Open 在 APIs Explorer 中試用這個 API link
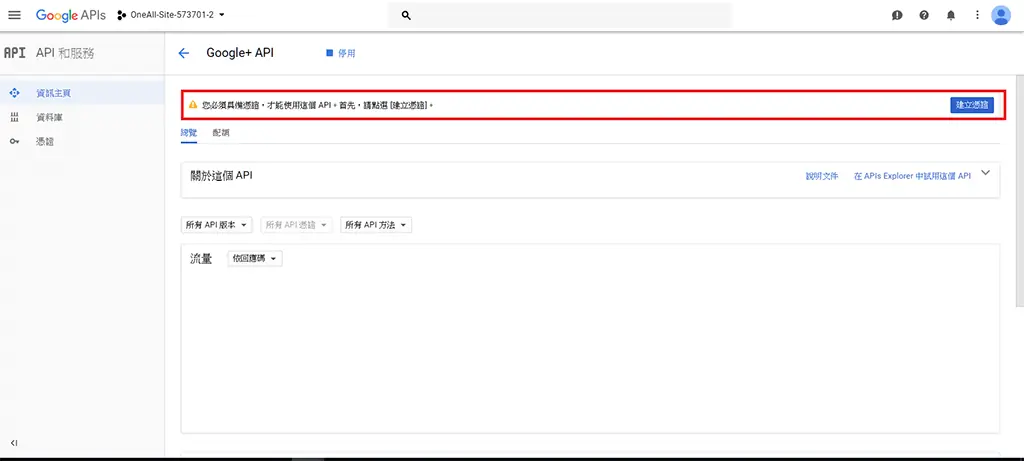1024x461 pixels. tap(912, 176)
